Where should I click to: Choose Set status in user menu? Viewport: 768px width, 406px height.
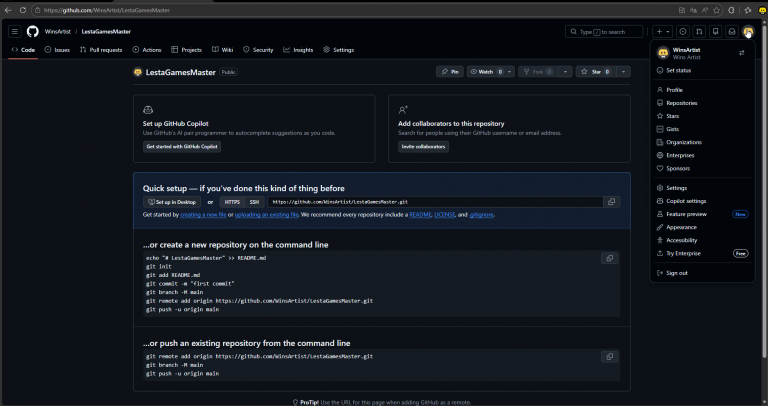coord(702,71)
